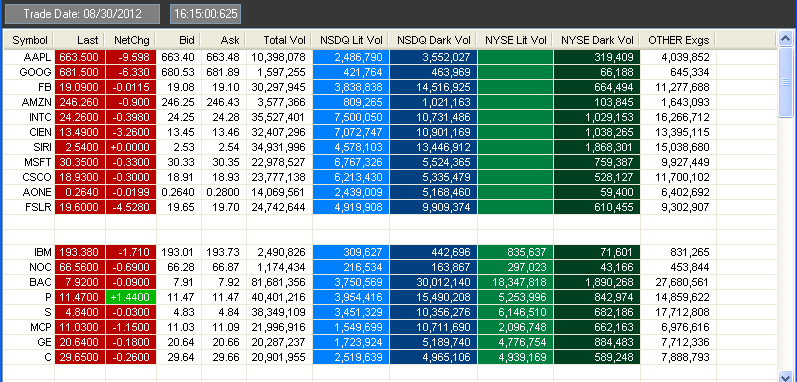Click FB NSDQ dark volume 14,516,925

click(434, 87)
